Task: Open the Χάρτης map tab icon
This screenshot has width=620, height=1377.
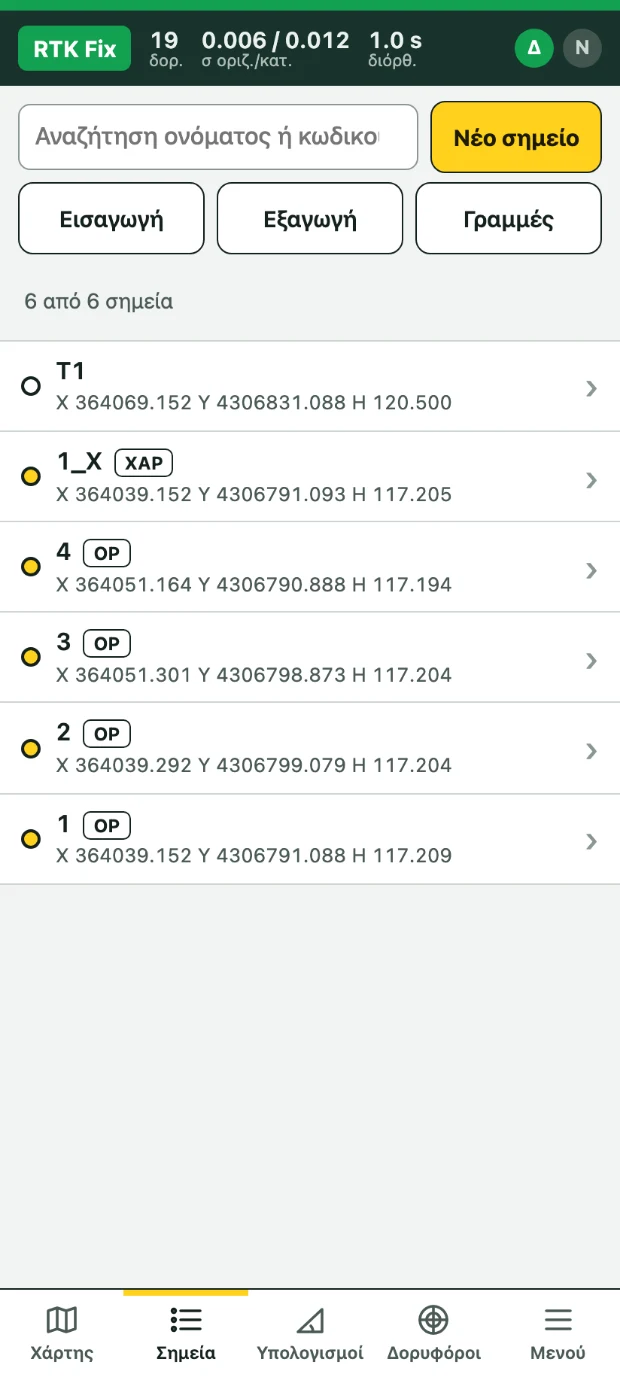Action: [62, 1320]
